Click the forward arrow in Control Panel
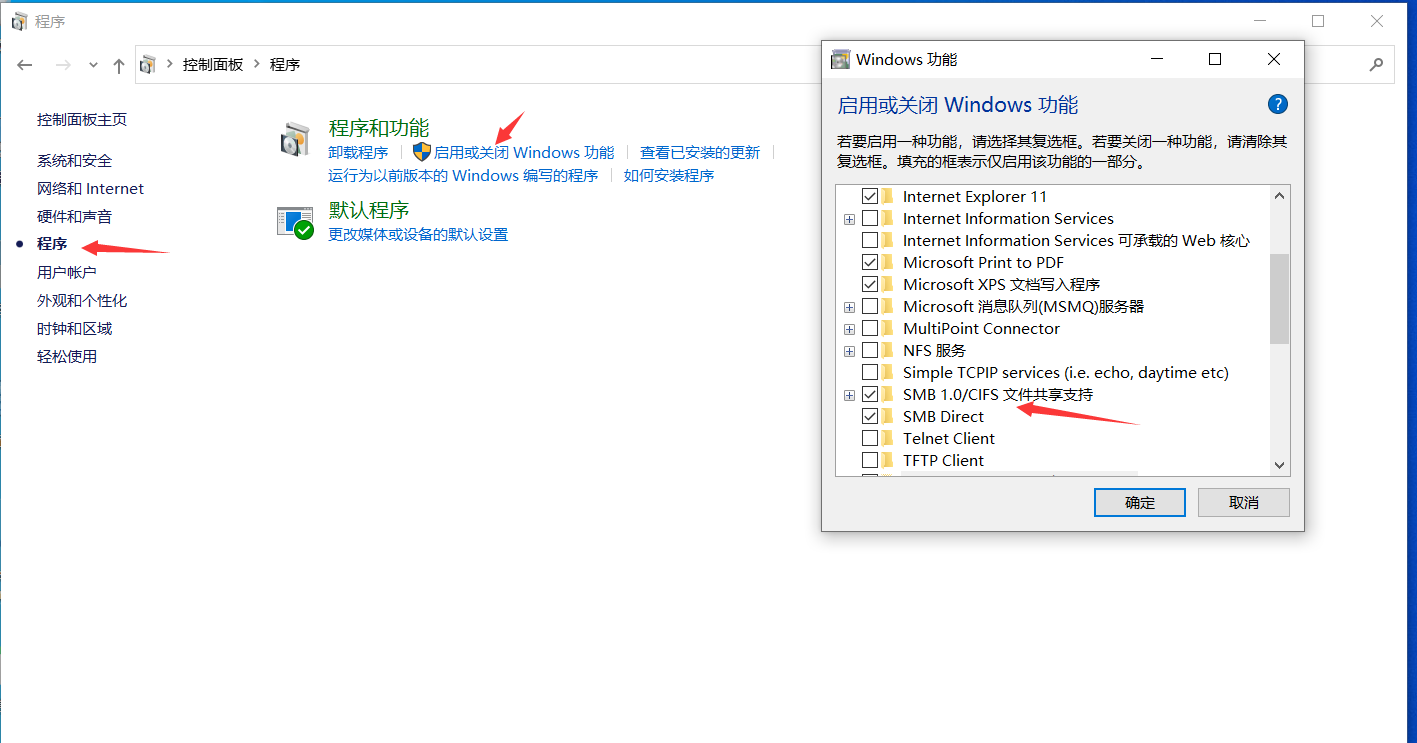Viewport: 1417px width, 743px height. coord(62,65)
